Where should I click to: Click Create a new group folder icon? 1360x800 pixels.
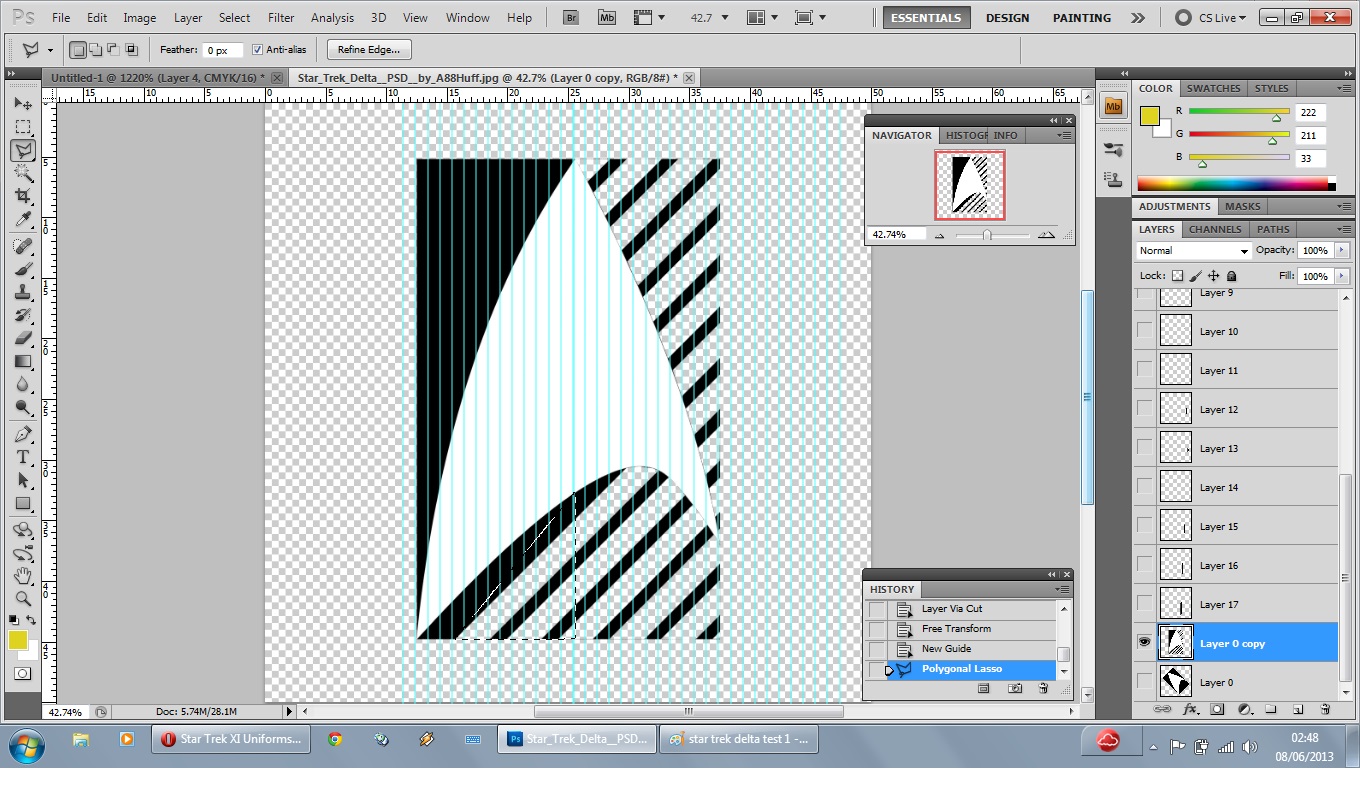[1271, 709]
